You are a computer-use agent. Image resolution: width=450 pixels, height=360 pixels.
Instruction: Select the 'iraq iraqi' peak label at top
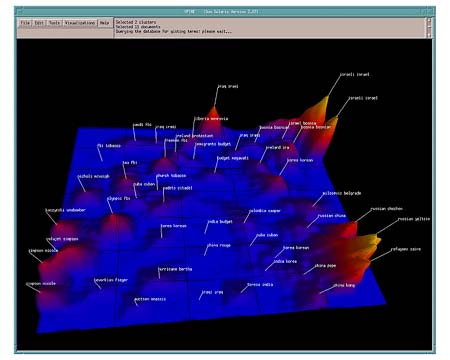(x=228, y=86)
